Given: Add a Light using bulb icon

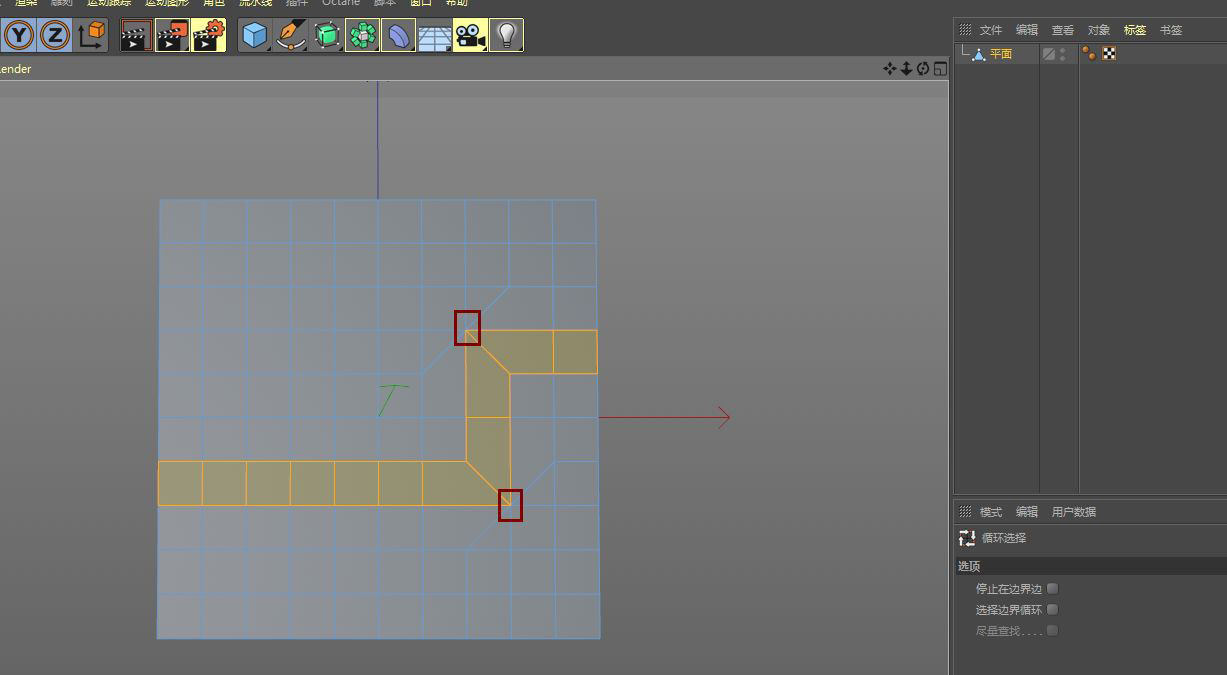Looking at the screenshot, I should 506,36.
